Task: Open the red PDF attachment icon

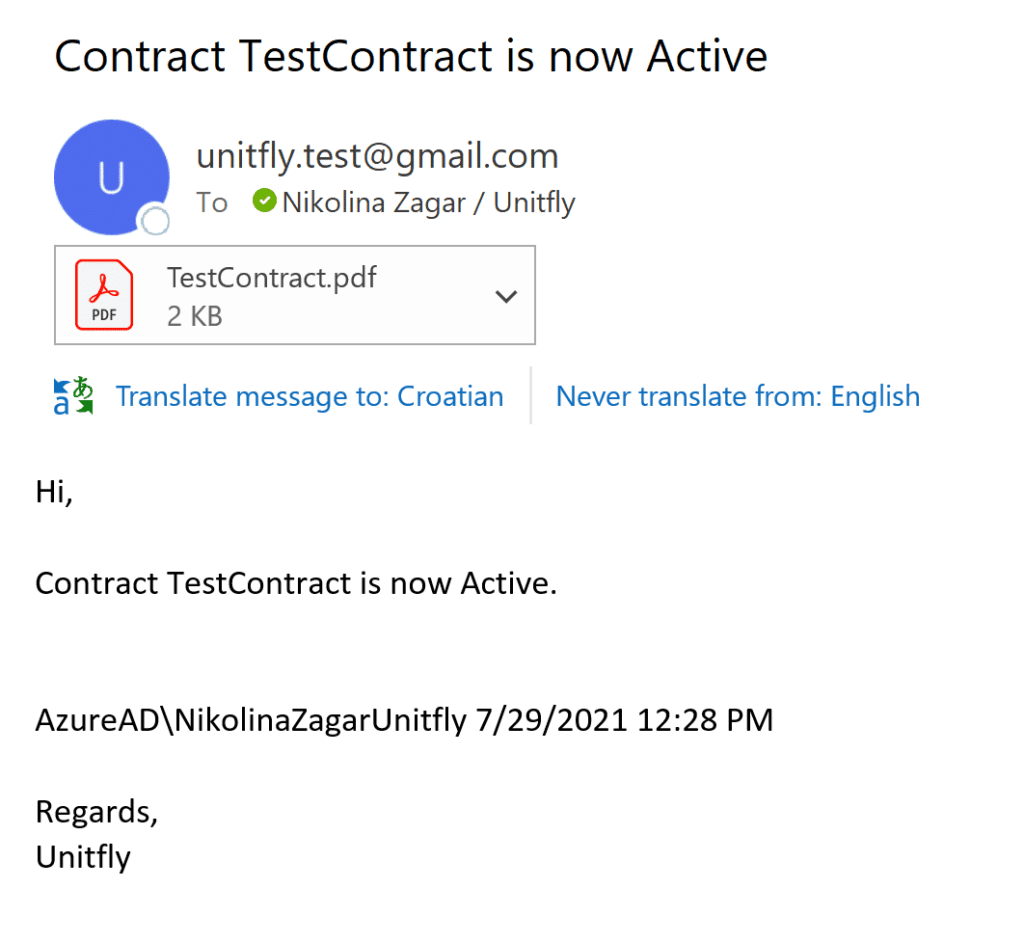Action: pyautogui.click(x=104, y=295)
